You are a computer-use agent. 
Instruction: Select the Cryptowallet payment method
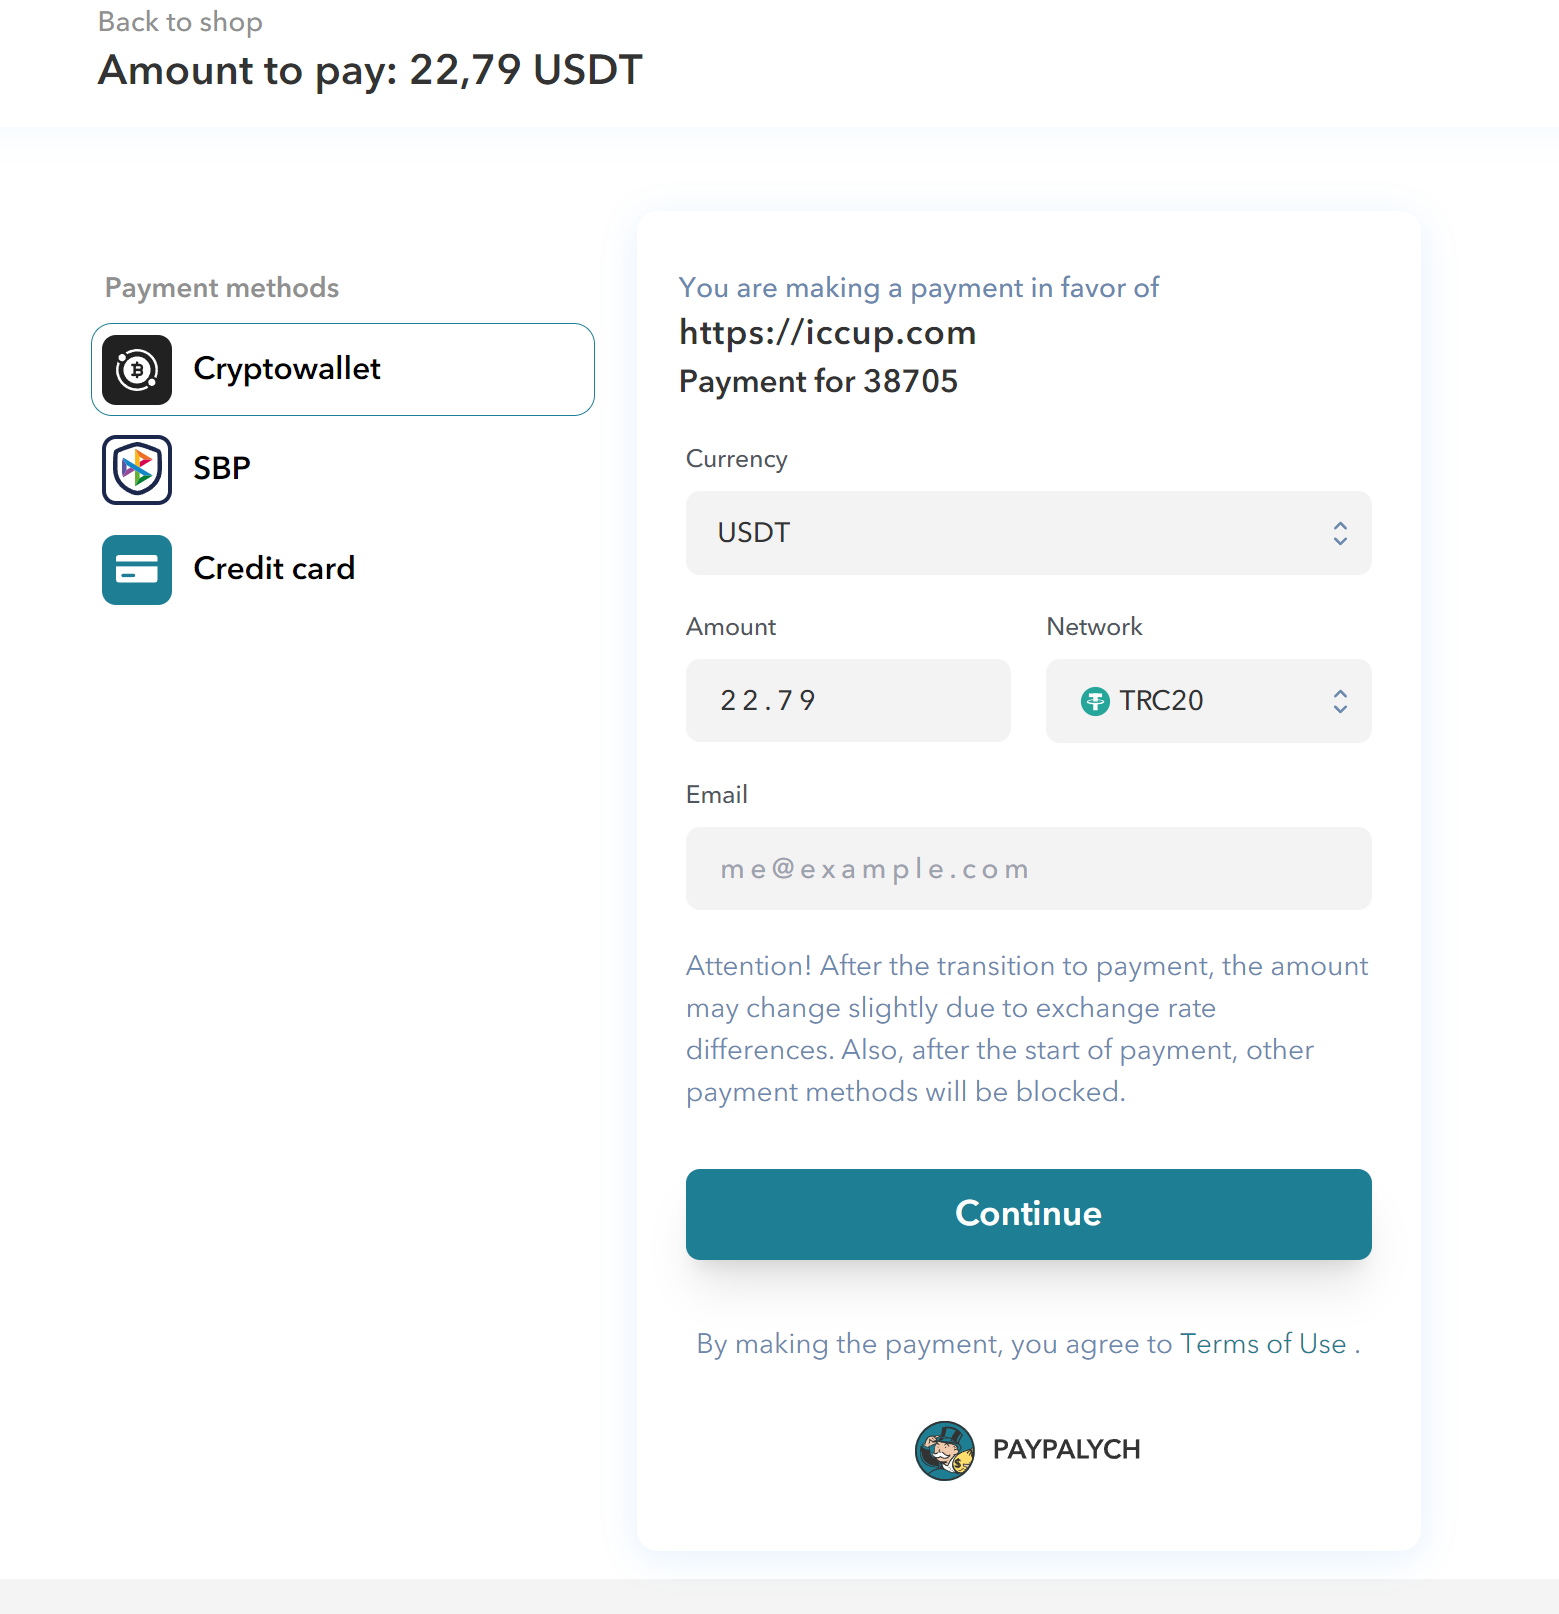343,369
